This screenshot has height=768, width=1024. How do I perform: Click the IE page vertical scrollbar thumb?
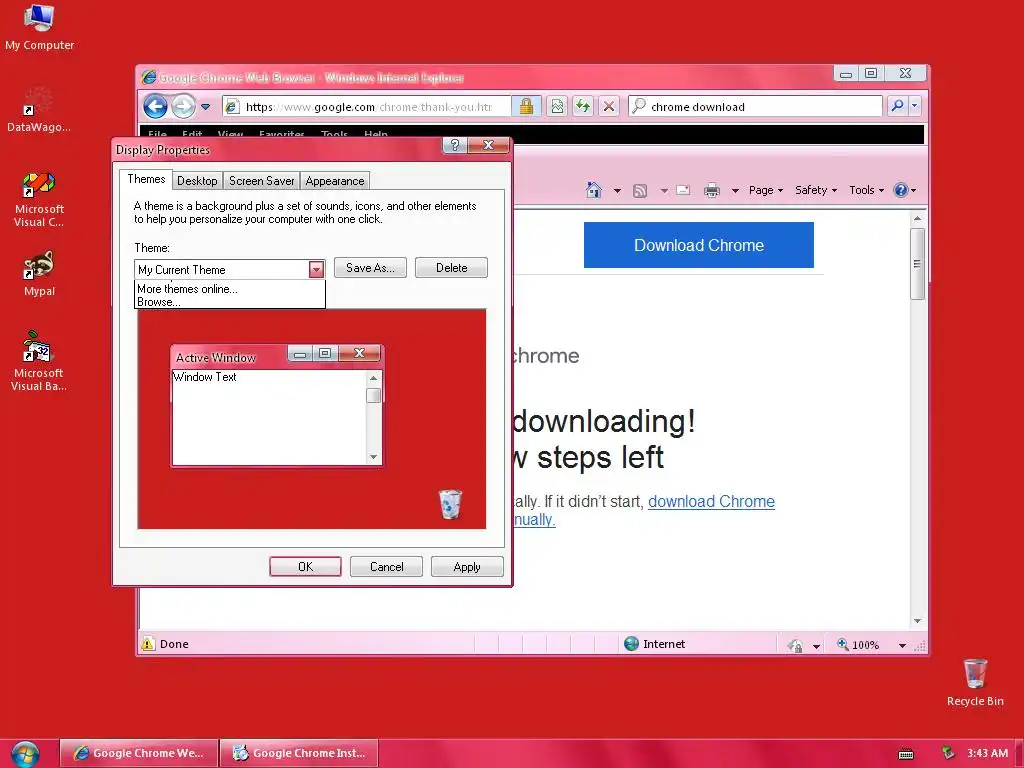[917, 264]
